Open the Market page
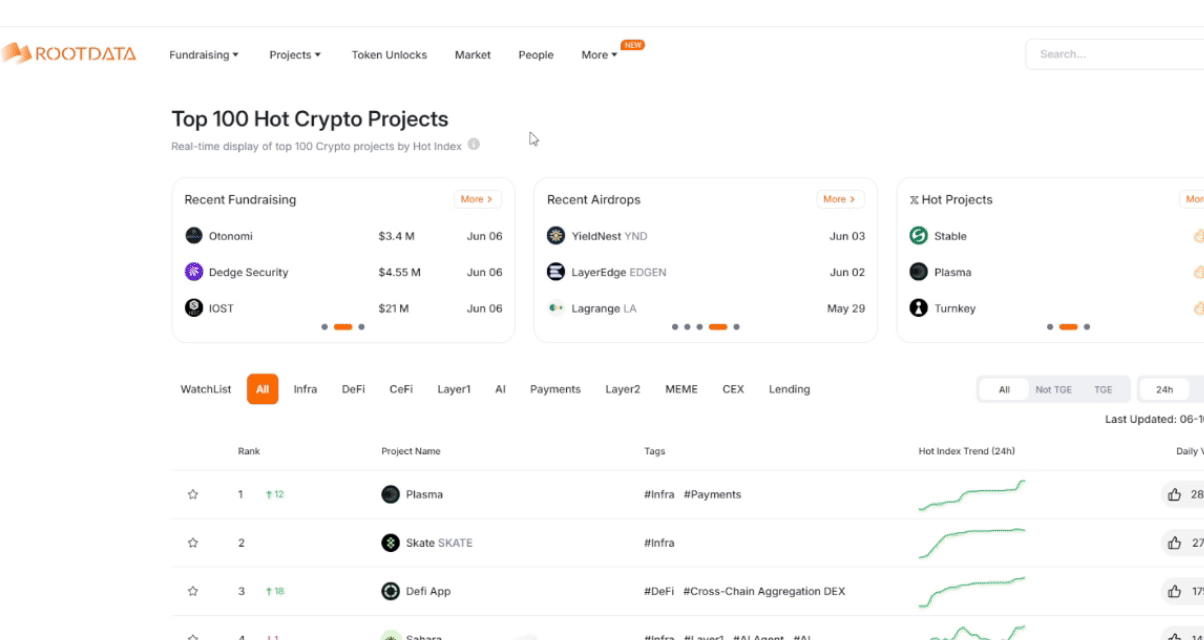 pyautogui.click(x=473, y=55)
